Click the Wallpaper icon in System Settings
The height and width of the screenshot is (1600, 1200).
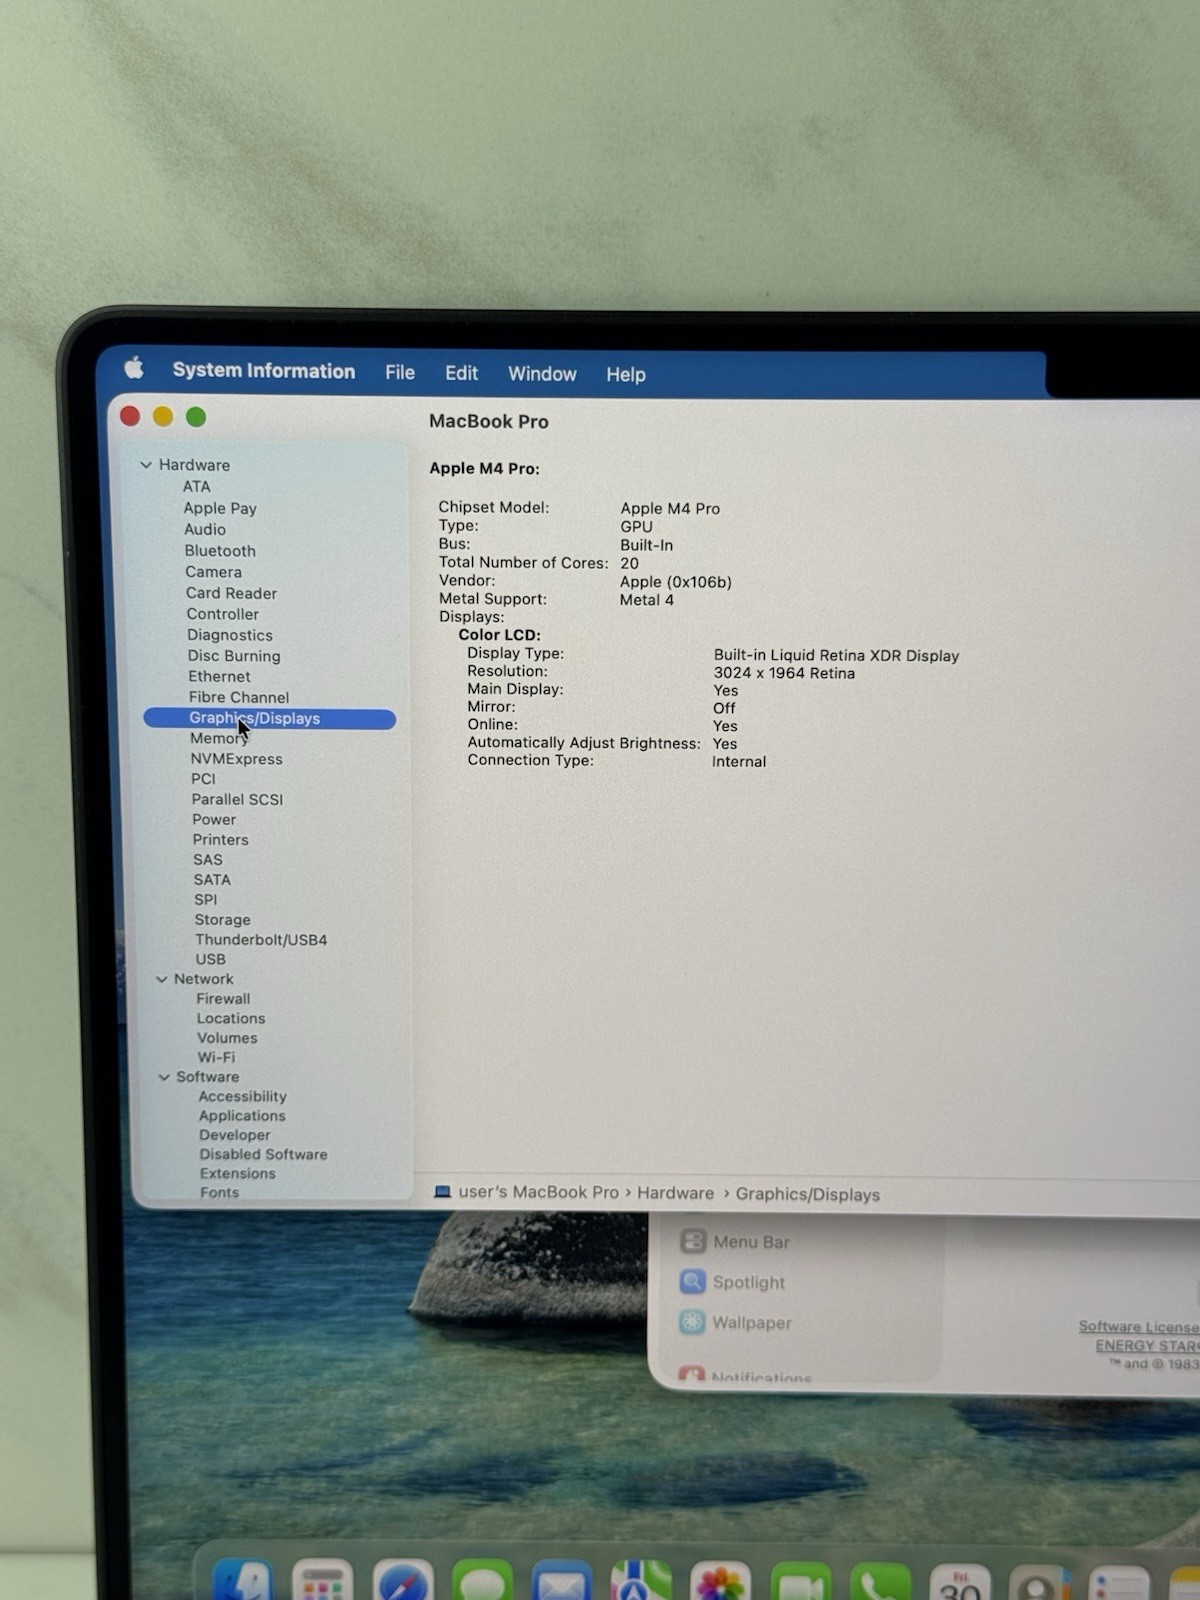[x=693, y=1322]
